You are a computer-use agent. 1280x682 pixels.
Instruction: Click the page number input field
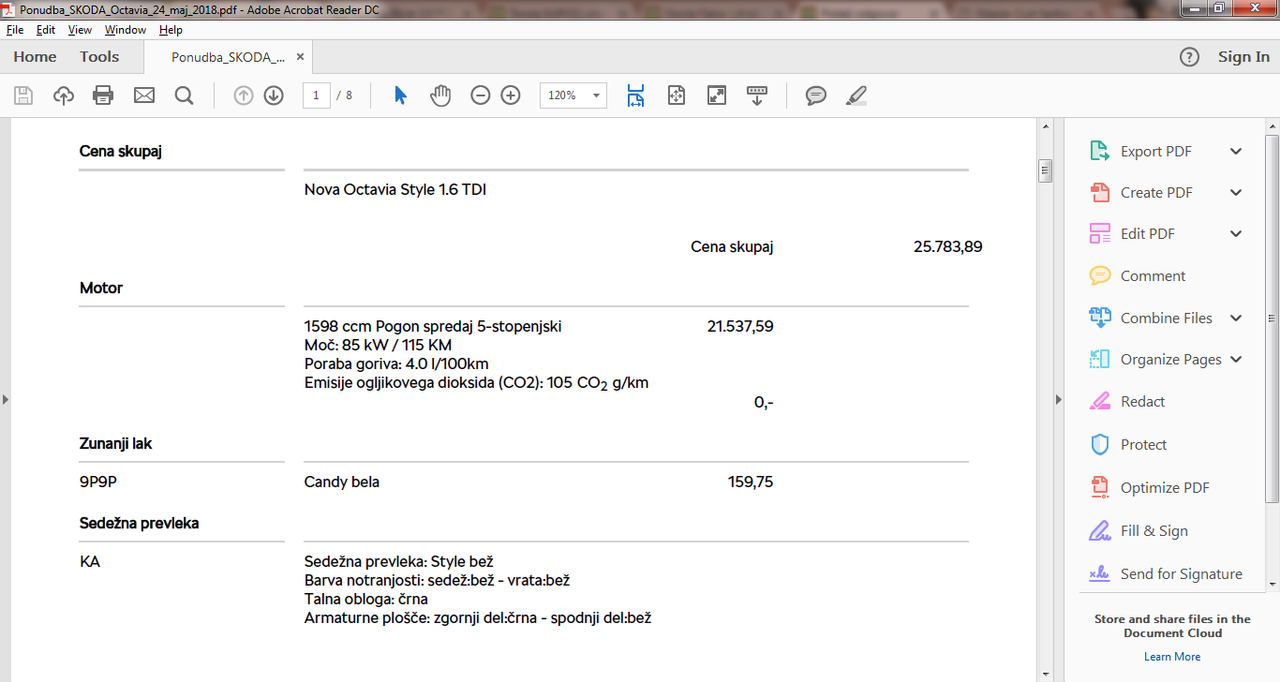pyautogui.click(x=316, y=96)
